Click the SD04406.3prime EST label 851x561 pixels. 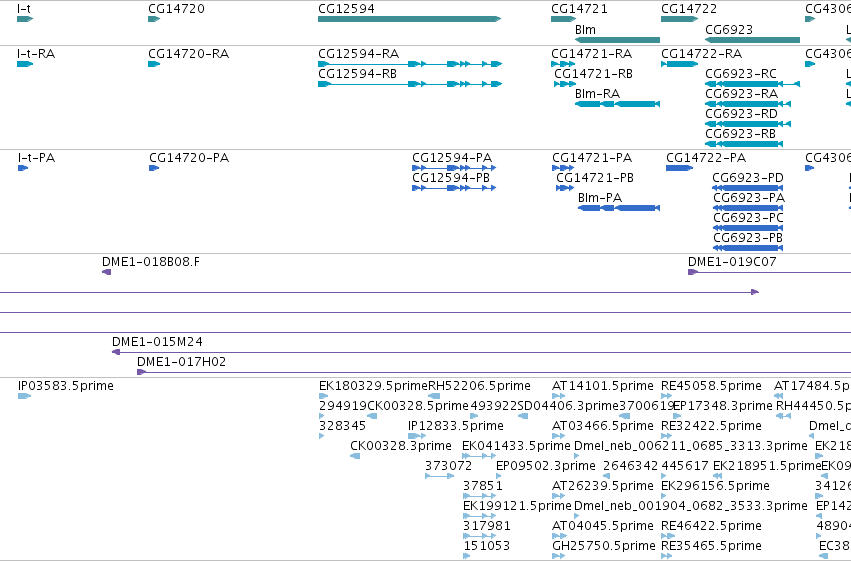(x=568, y=406)
